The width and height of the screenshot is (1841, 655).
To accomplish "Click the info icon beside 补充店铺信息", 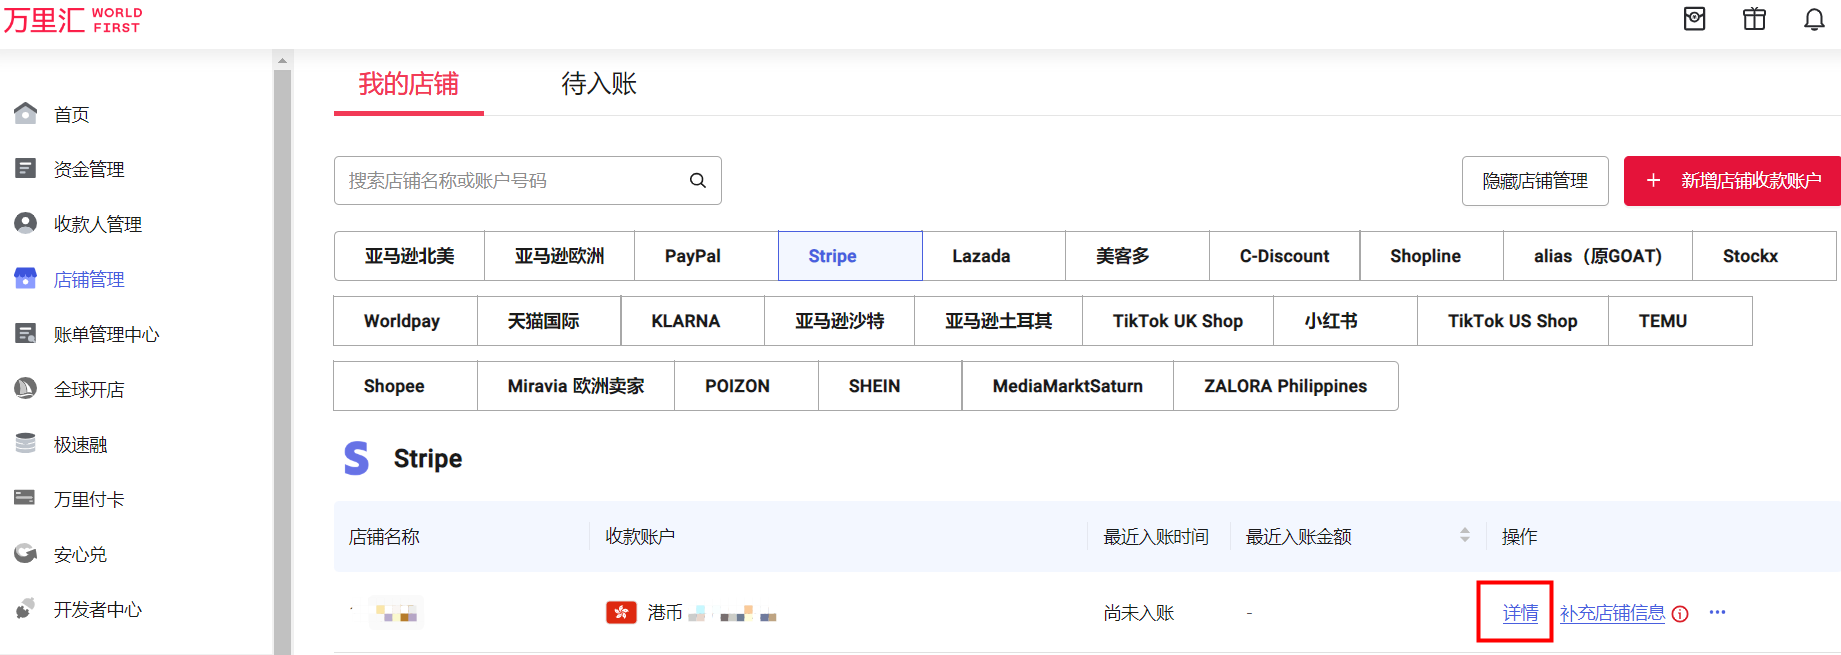I will point(1680,614).
